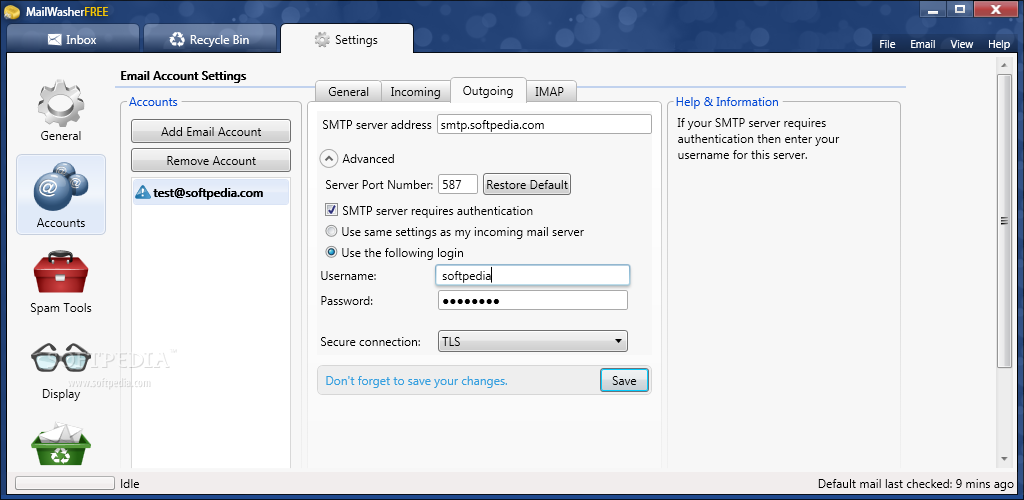This screenshot has height=500, width=1024.
Task: Collapse the Advanced section
Action: (x=328, y=158)
